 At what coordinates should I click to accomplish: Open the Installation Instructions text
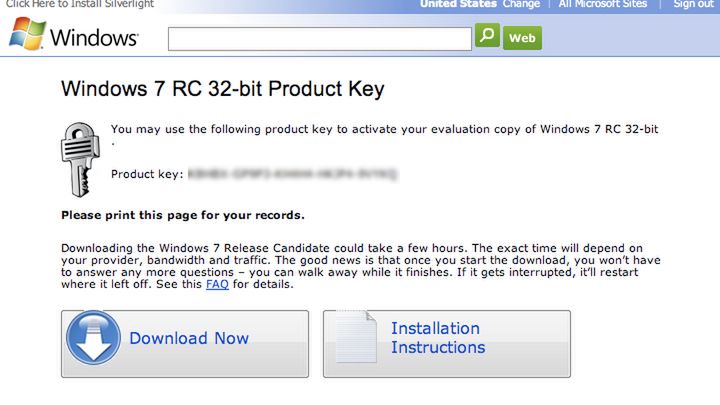pos(437,338)
